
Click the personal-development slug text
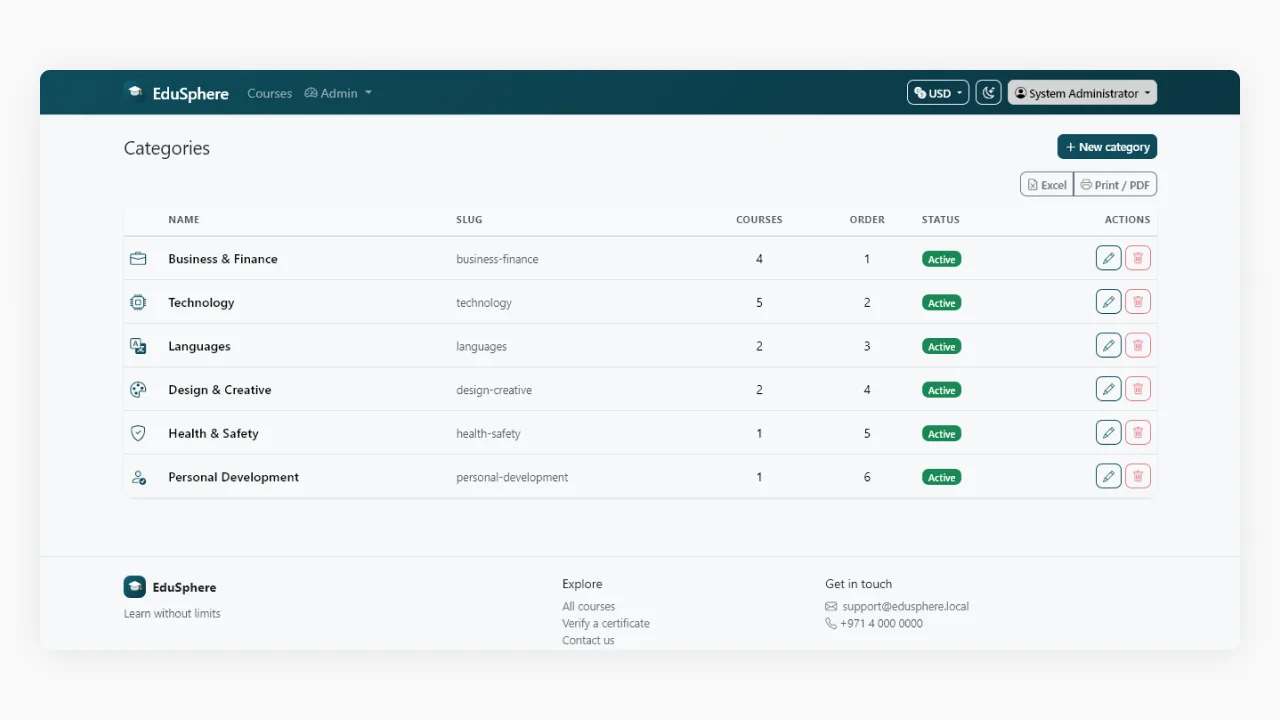[x=512, y=477]
